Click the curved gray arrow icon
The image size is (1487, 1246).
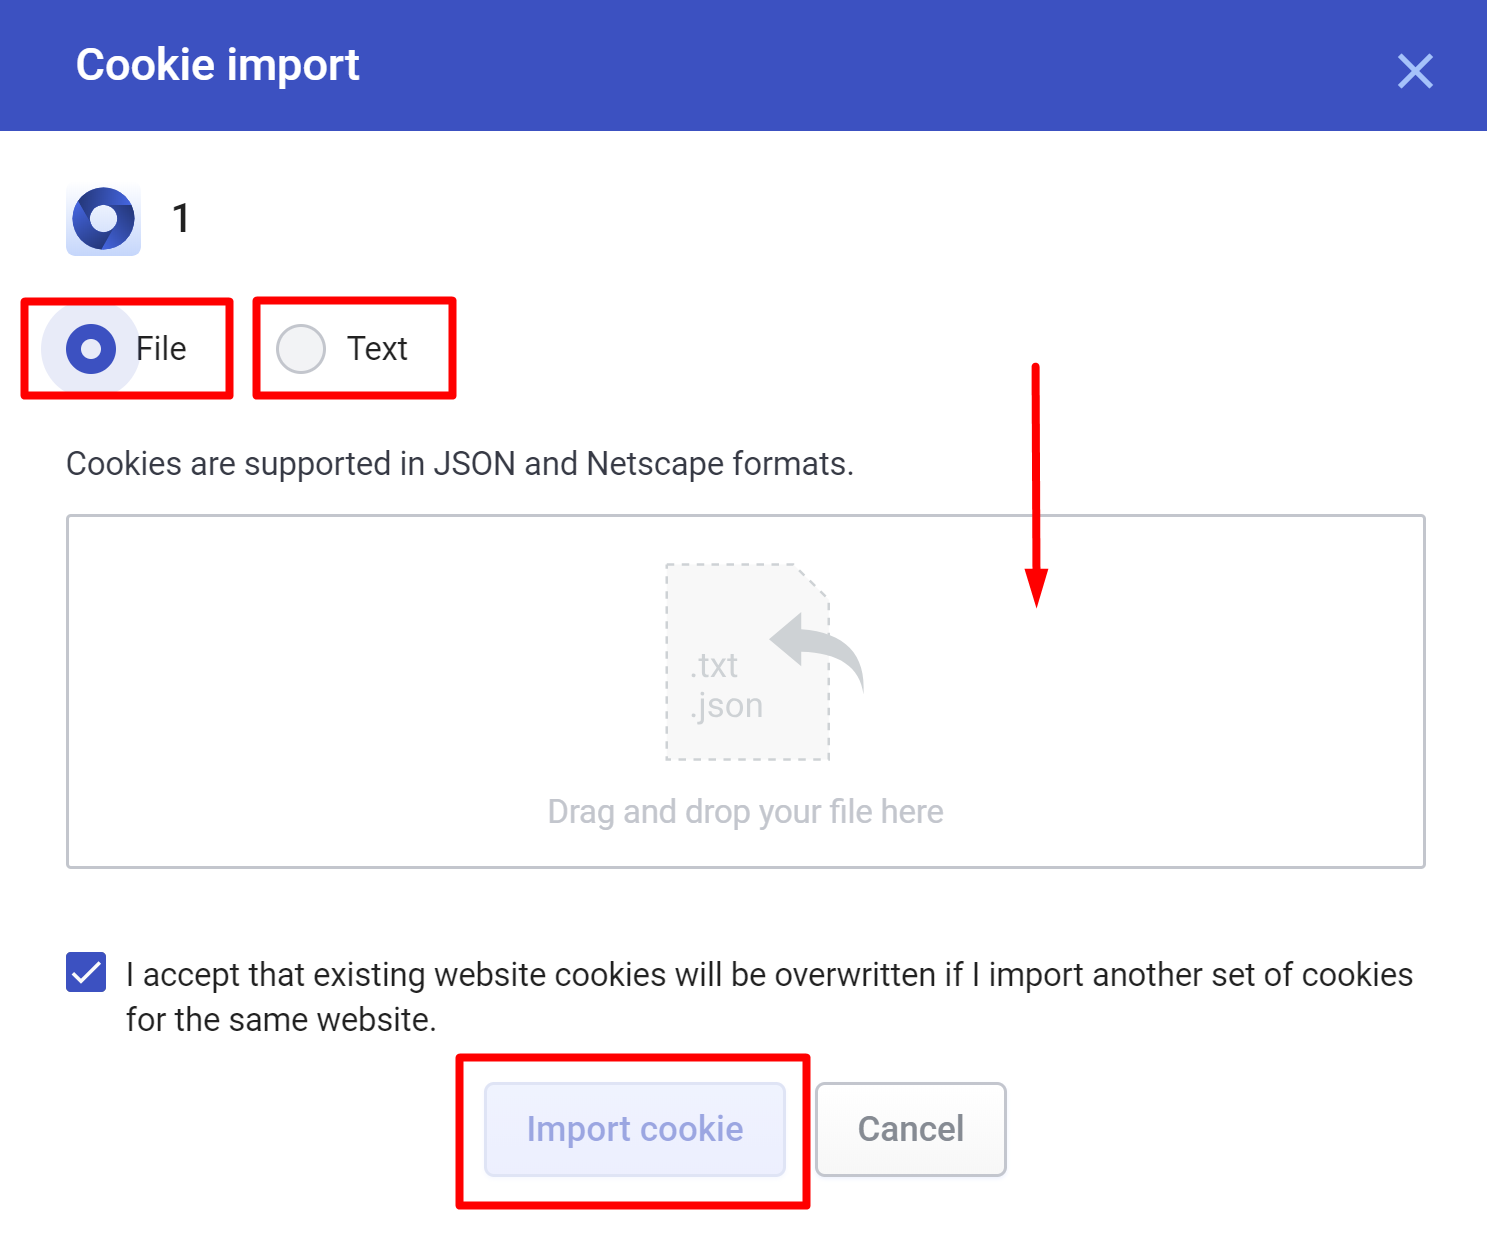(818, 651)
